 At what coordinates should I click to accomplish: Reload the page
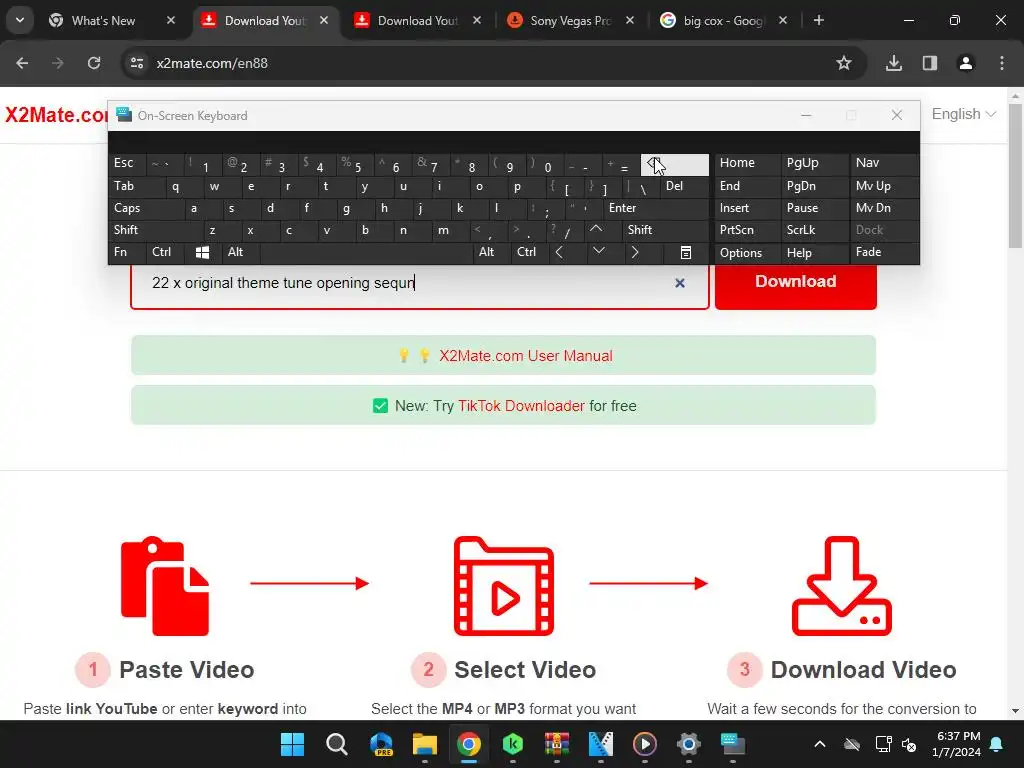pos(94,63)
